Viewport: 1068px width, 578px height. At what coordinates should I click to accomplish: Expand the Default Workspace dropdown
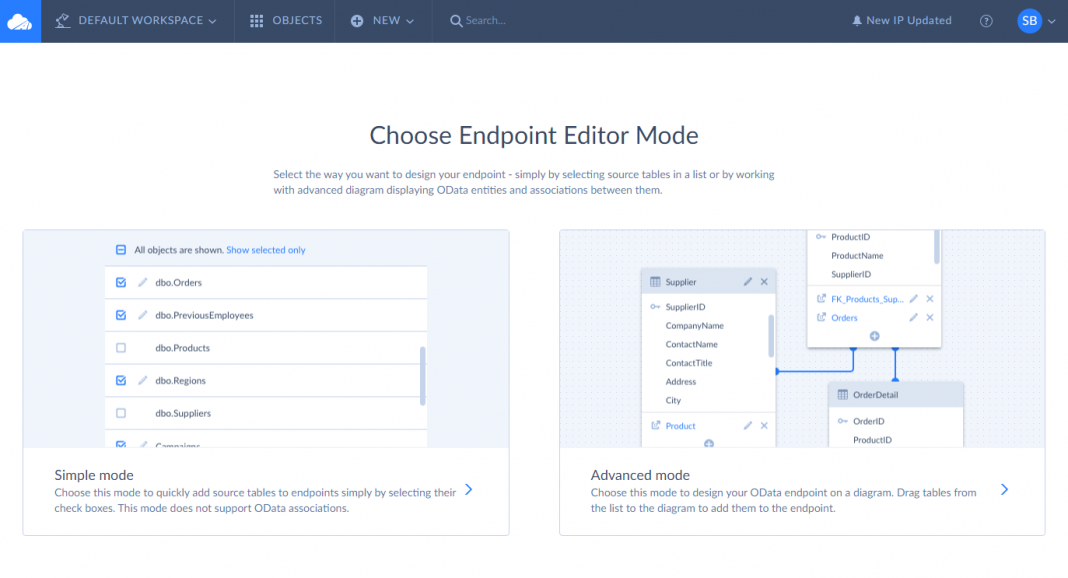coord(136,21)
